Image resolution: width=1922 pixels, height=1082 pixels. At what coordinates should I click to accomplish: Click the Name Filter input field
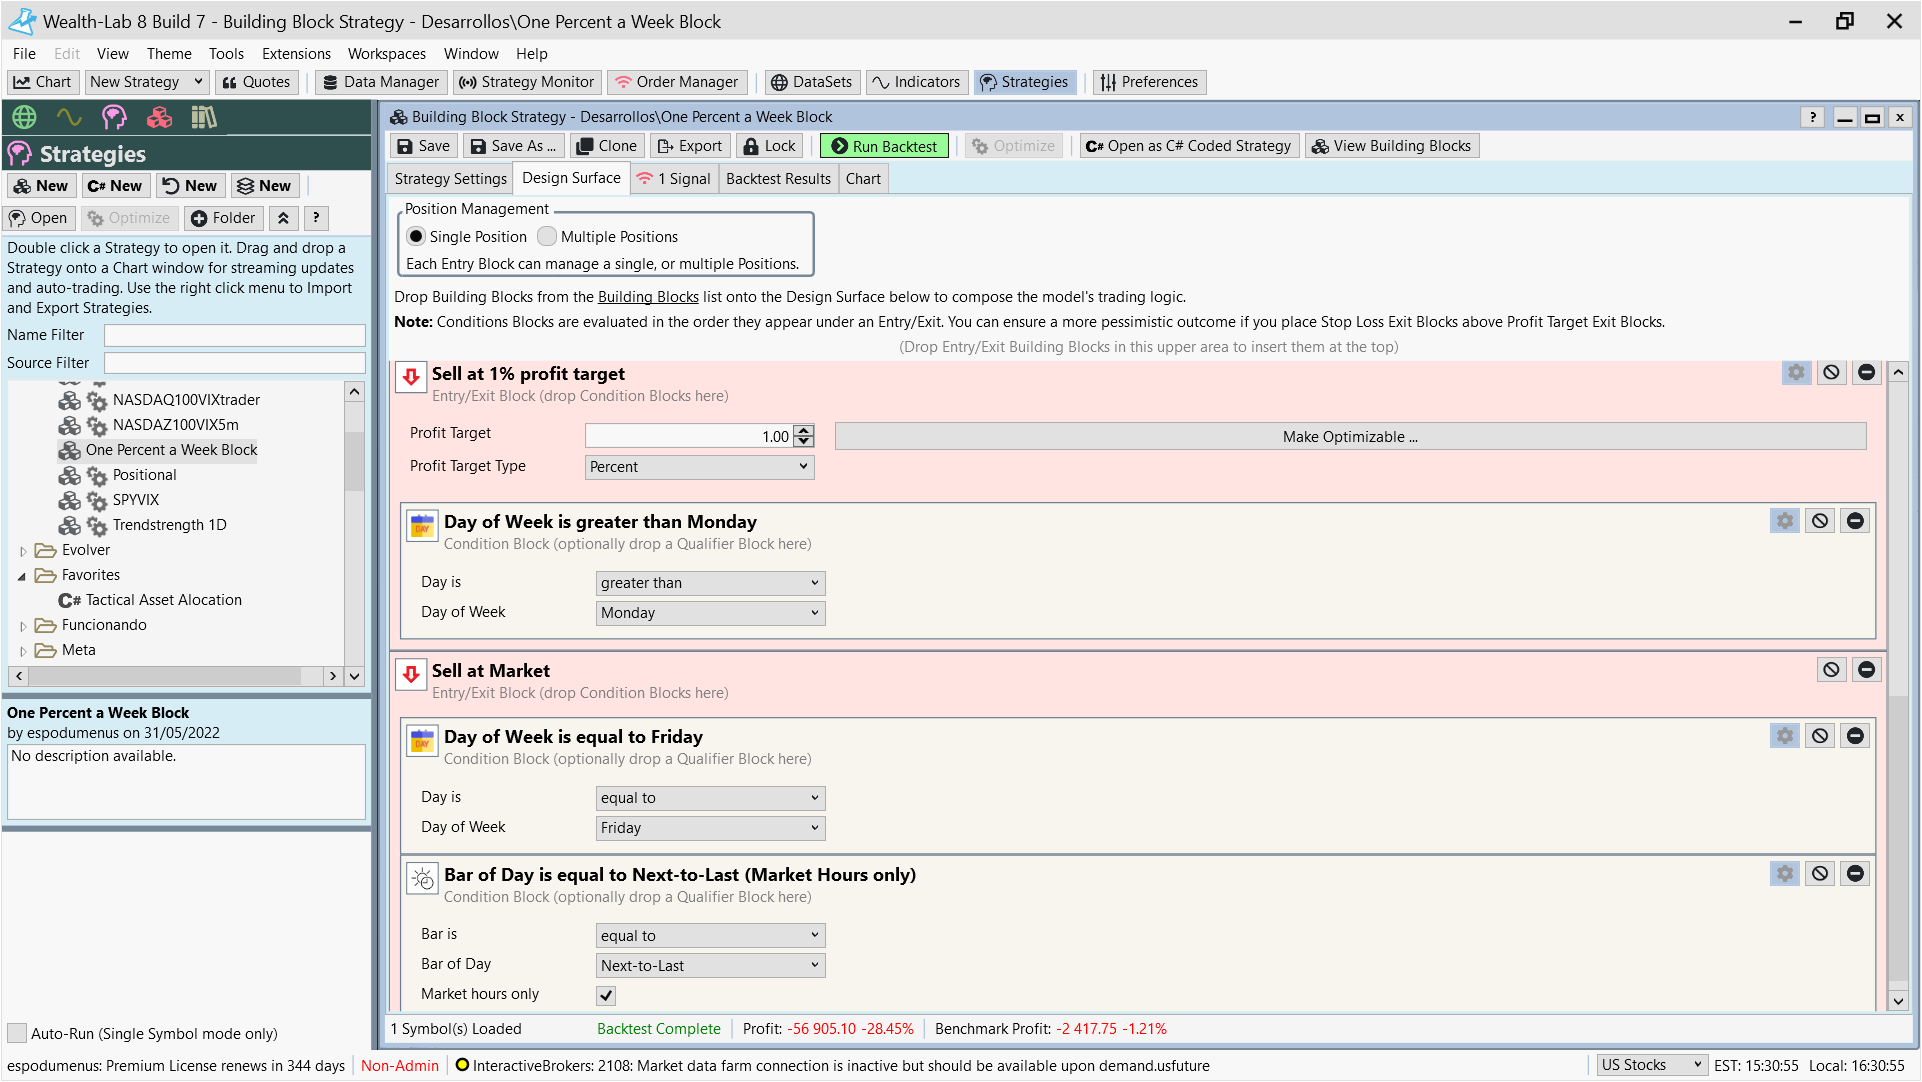tap(234, 335)
